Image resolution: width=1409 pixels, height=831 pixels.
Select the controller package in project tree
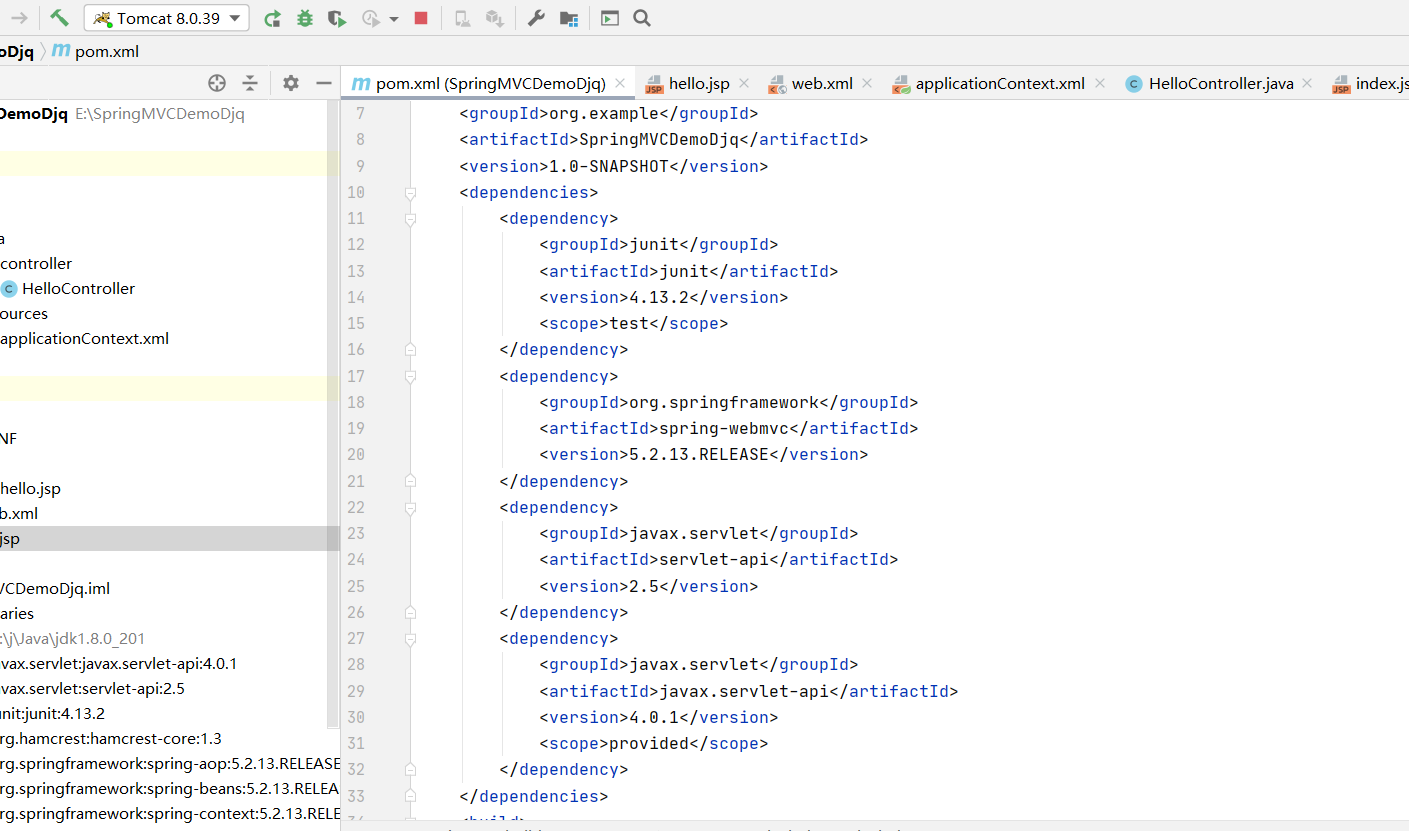[36, 263]
